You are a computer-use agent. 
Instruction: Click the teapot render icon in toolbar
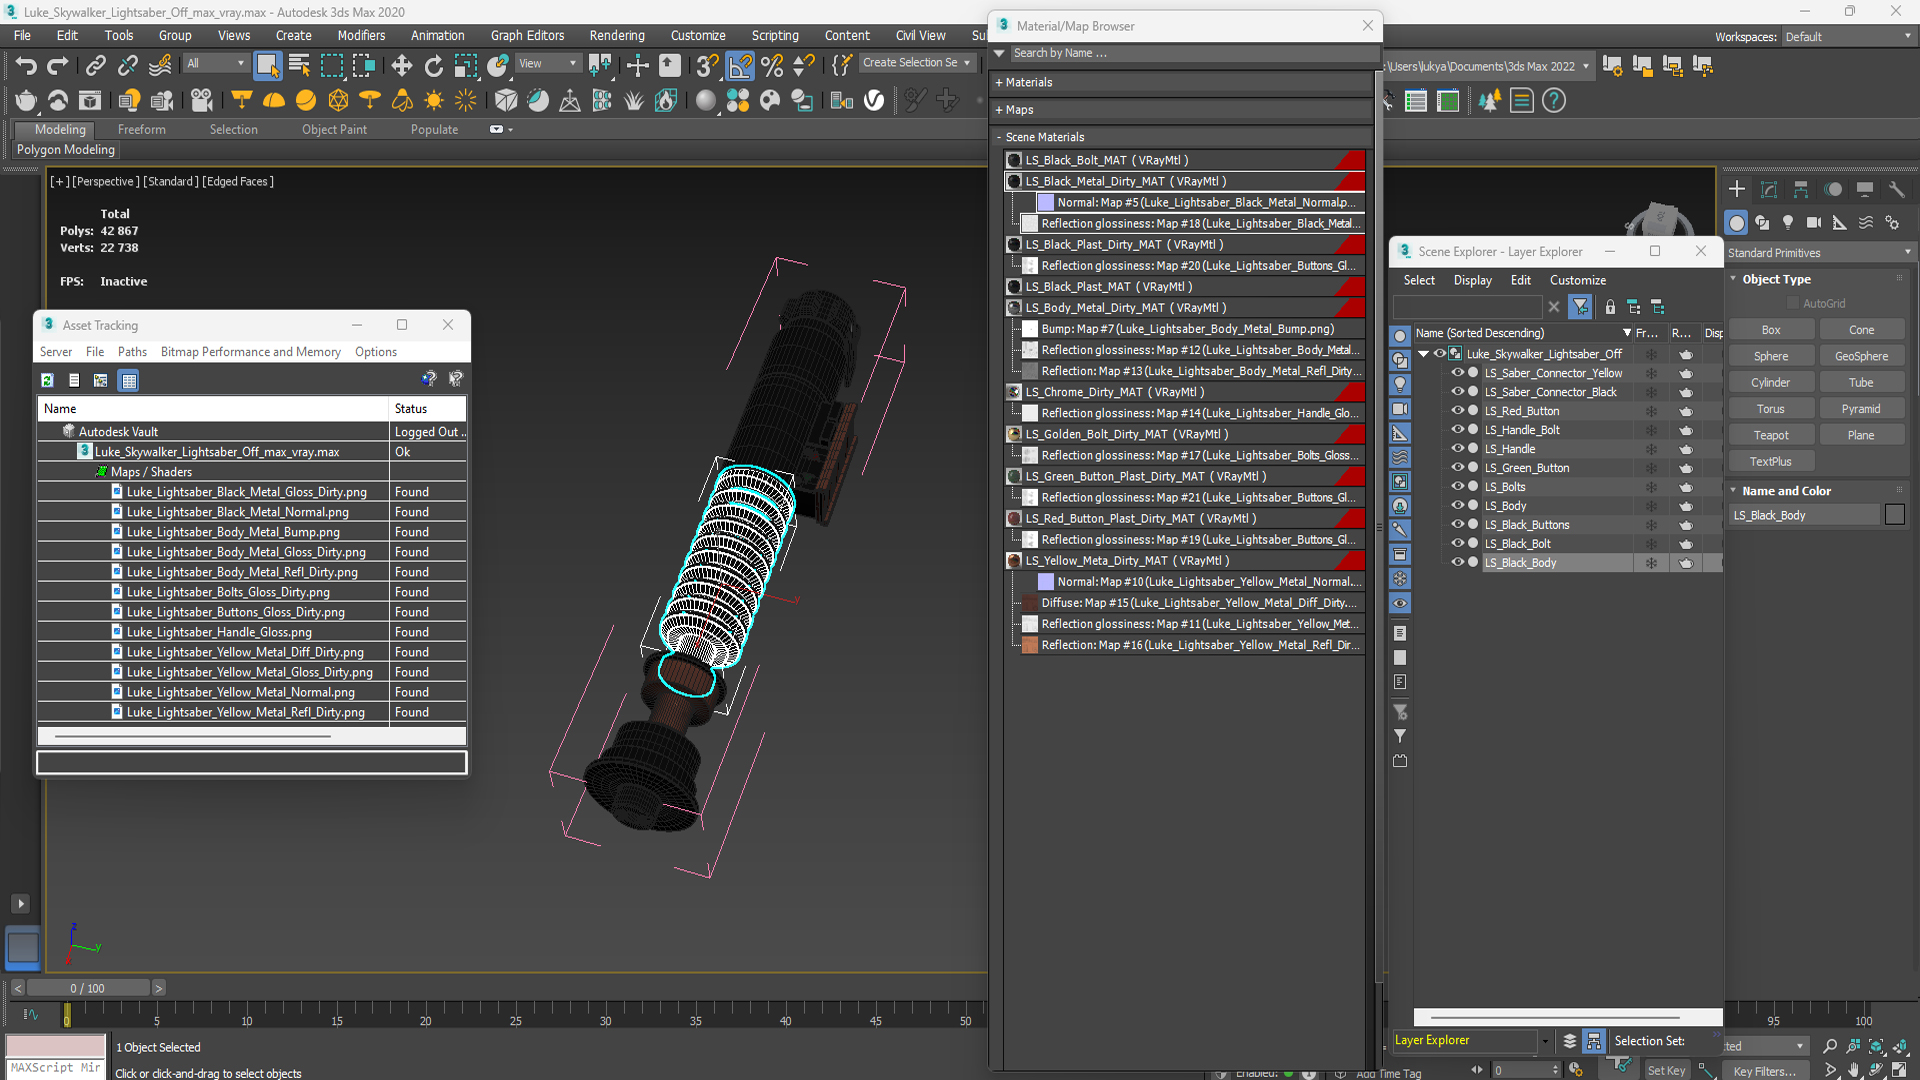tap(26, 100)
